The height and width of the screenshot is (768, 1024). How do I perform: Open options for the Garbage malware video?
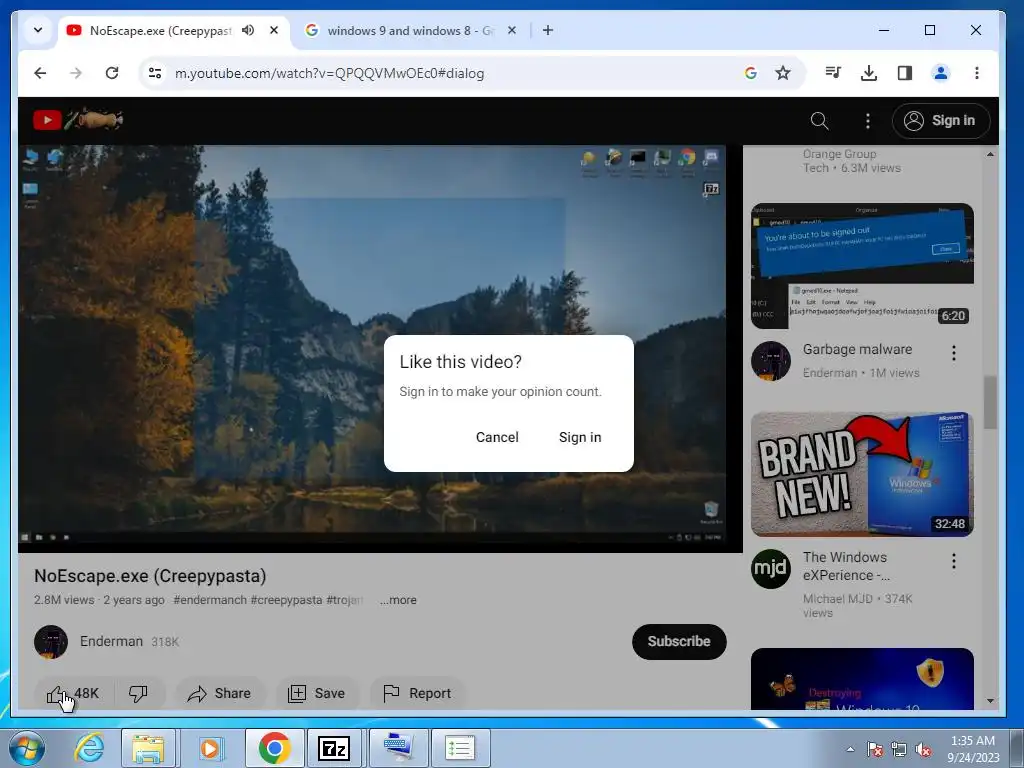[x=953, y=353]
